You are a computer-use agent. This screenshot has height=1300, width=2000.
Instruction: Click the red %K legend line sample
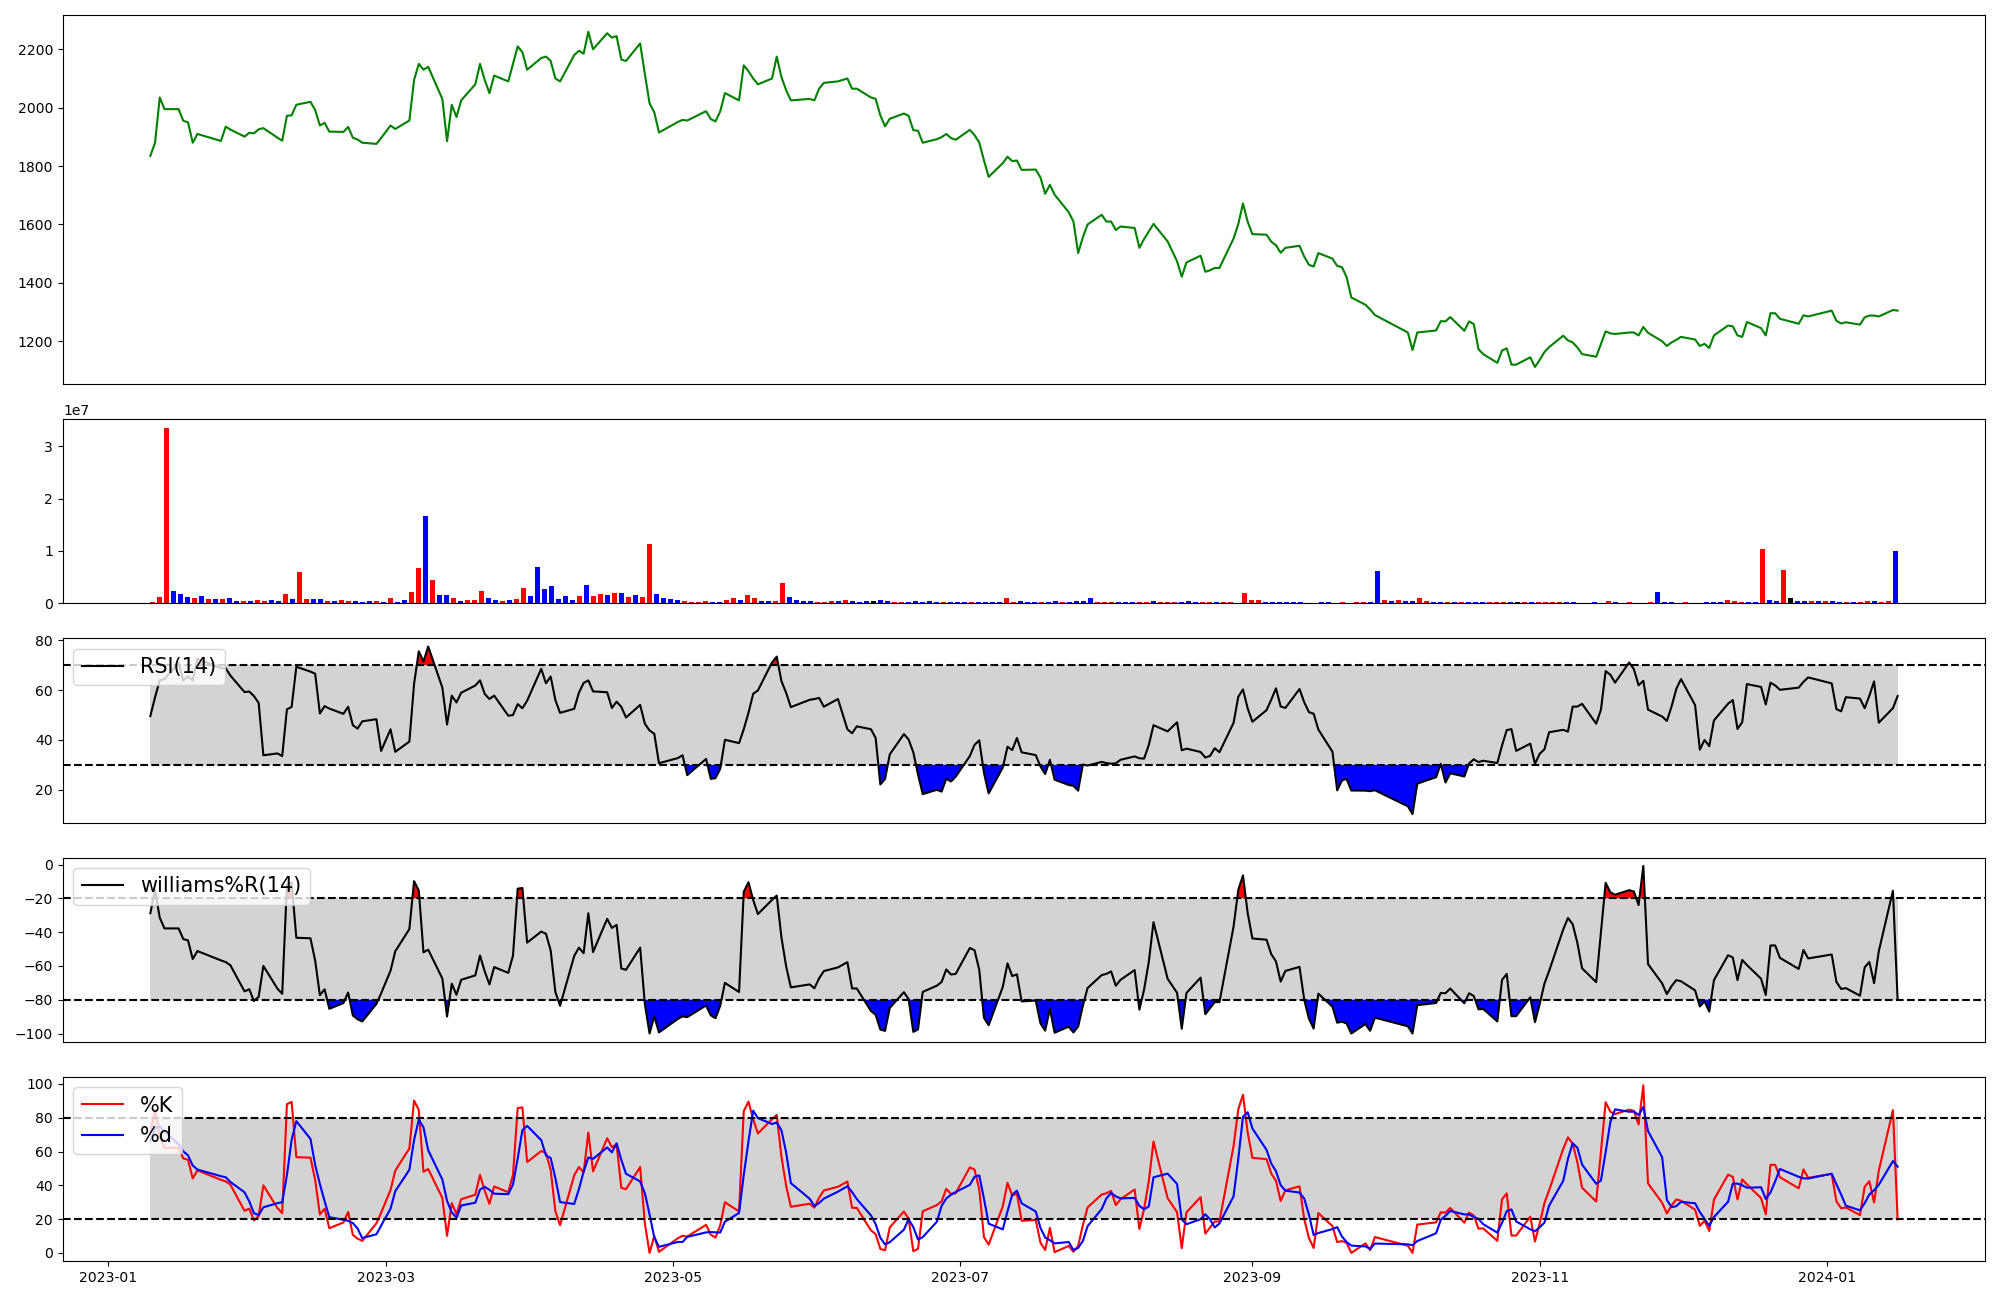tap(102, 1104)
